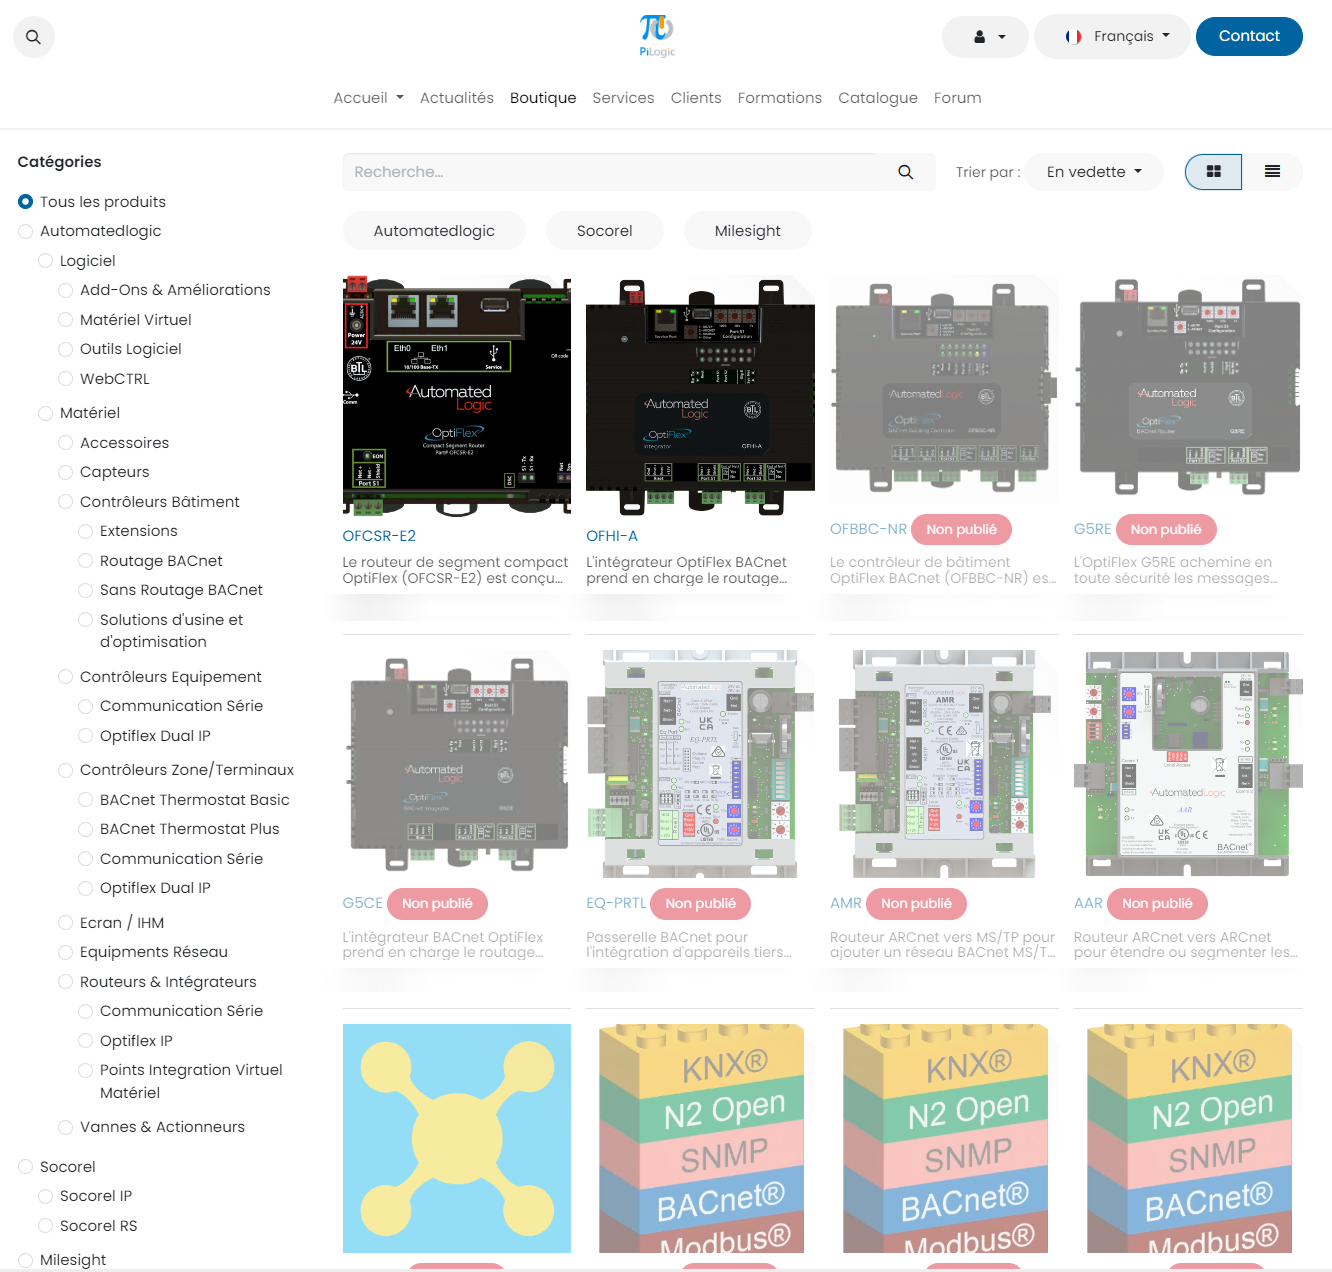Select the Automatedlogic category radio button

26,232
